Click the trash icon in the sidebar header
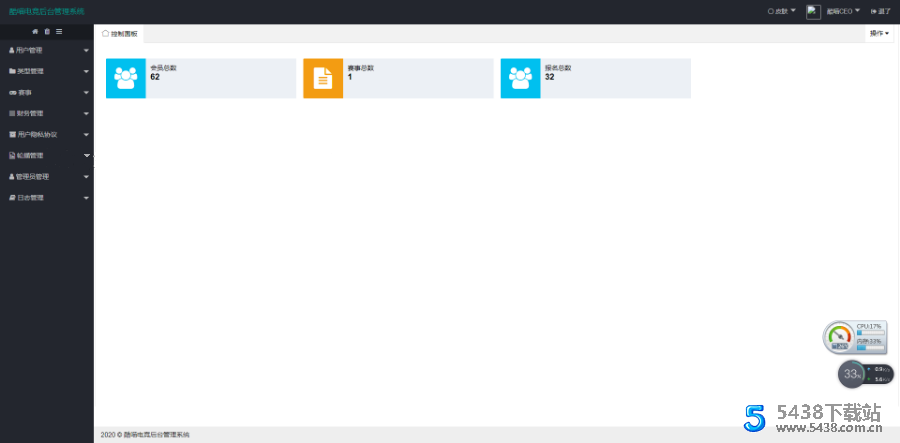The height and width of the screenshot is (443, 900). pyautogui.click(x=47, y=32)
